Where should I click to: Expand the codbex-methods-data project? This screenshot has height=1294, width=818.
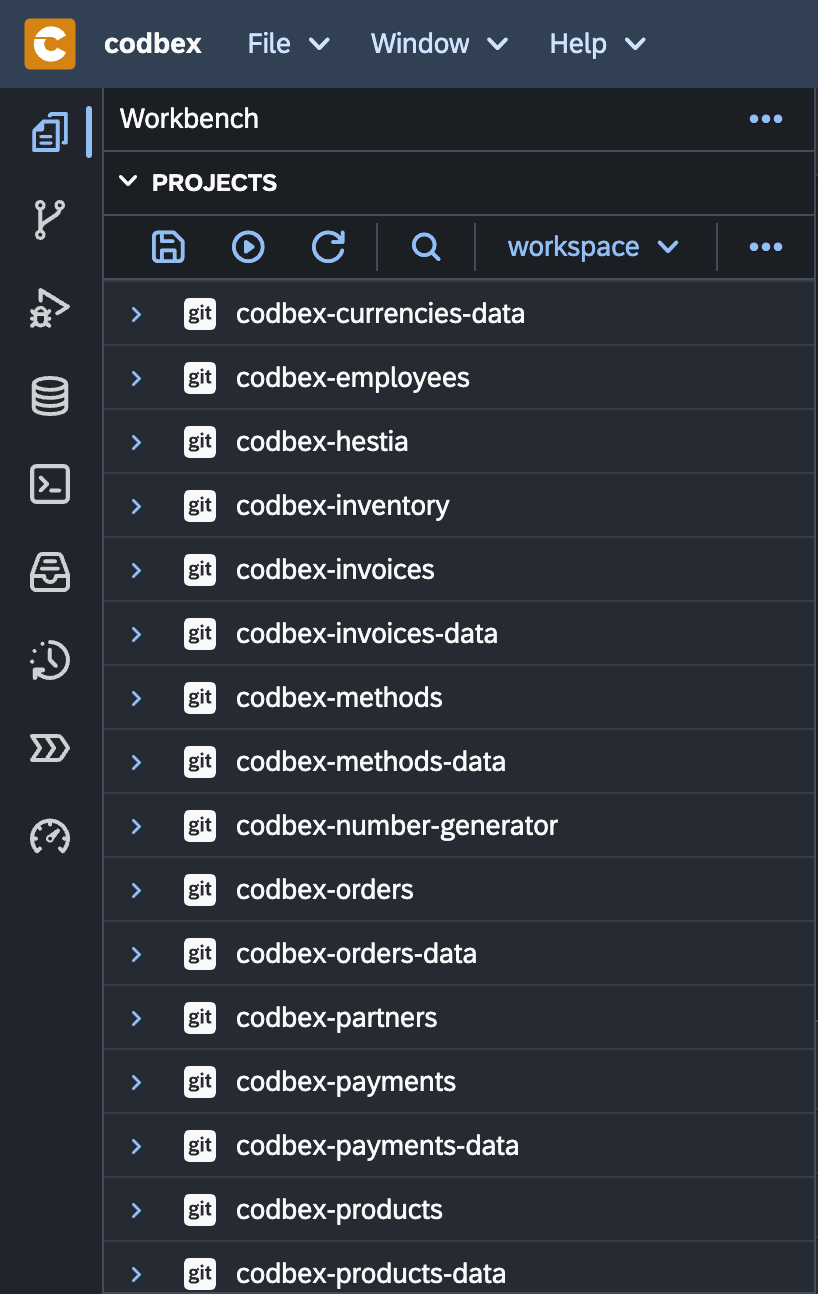click(137, 762)
